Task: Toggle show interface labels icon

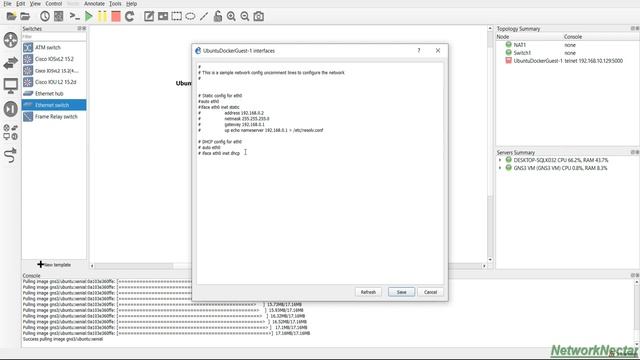Action: pyautogui.click(x=59, y=16)
